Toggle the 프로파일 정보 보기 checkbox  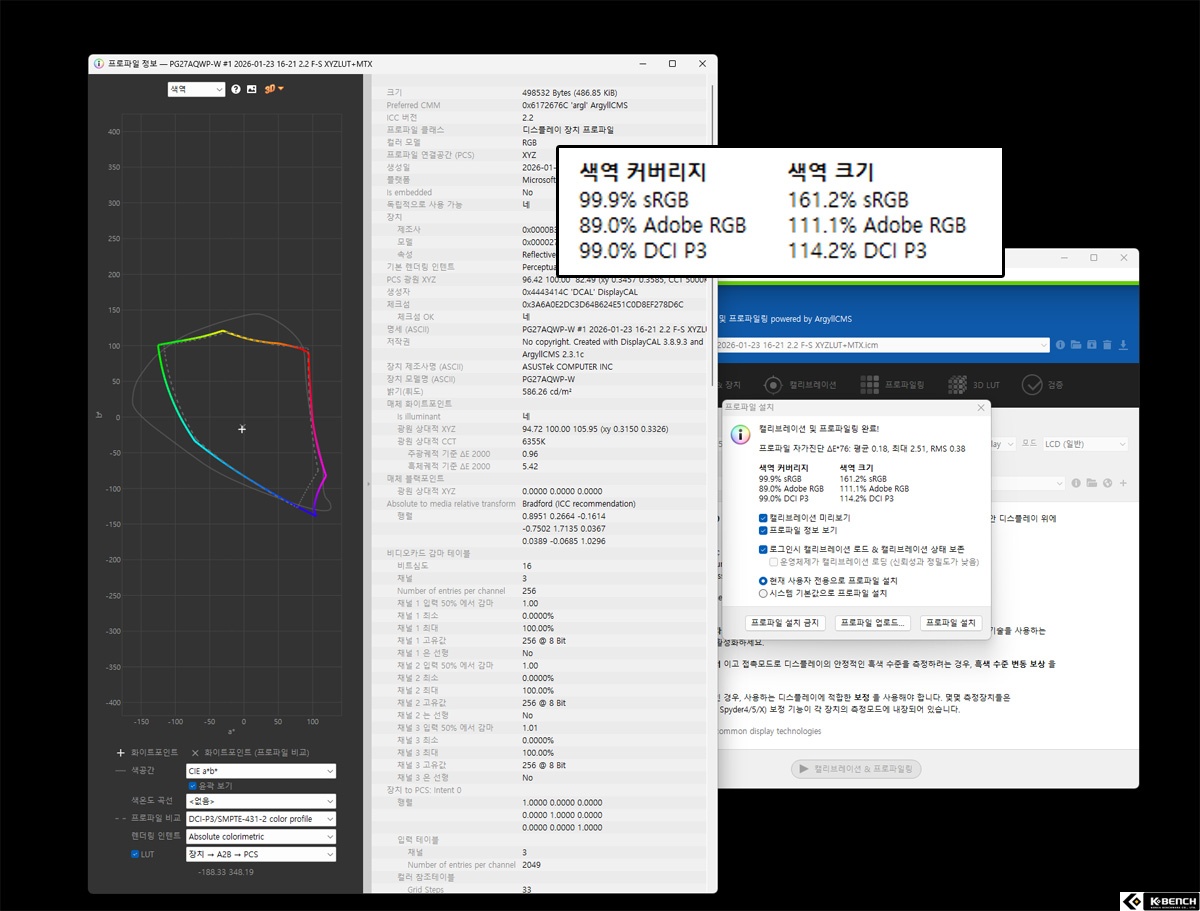pyautogui.click(x=764, y=530)
